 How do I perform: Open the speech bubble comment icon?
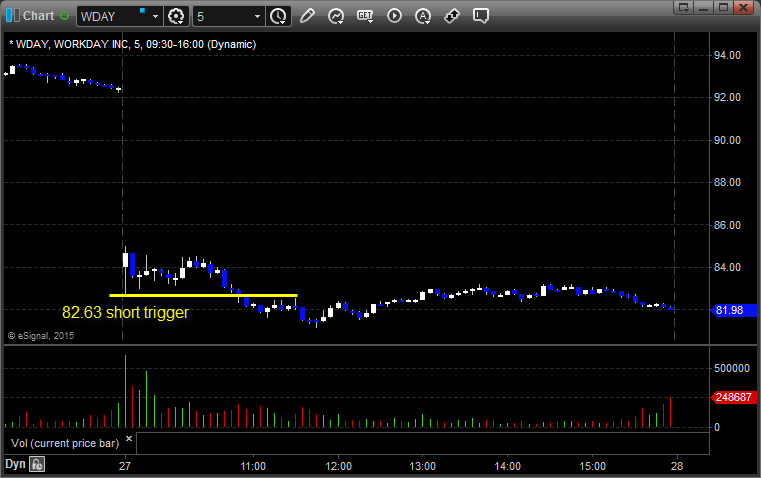point(480,16)
